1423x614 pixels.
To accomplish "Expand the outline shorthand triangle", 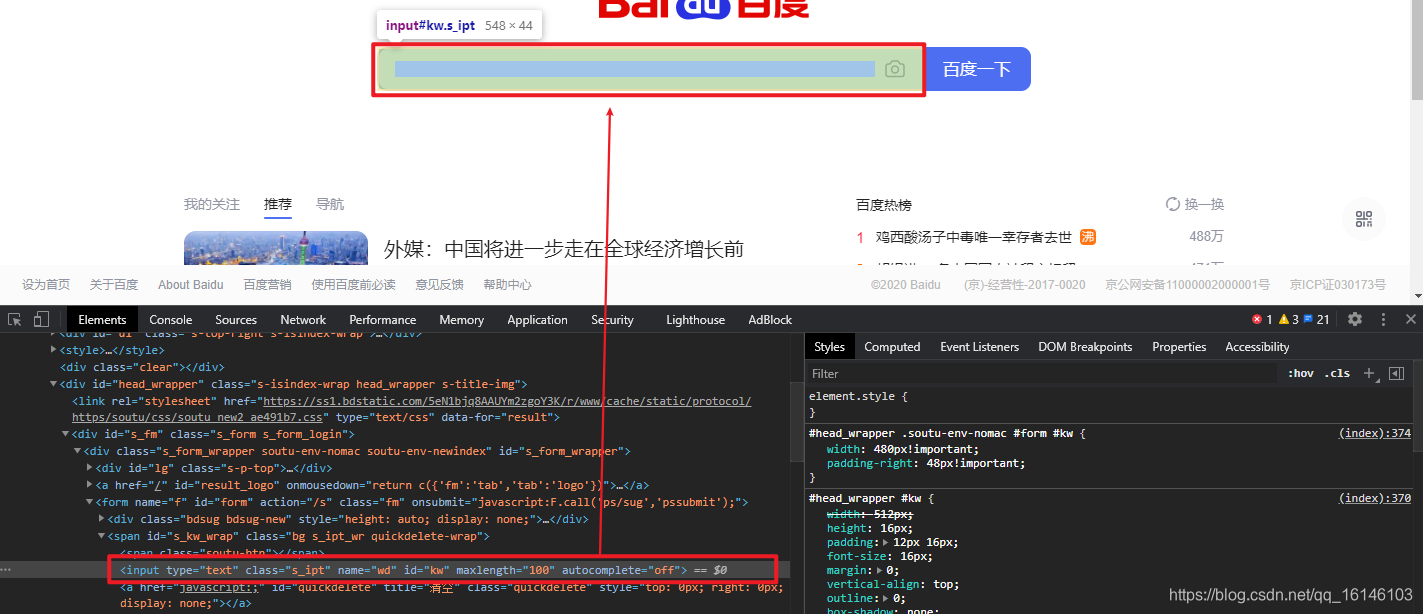I will click(886, 598).
